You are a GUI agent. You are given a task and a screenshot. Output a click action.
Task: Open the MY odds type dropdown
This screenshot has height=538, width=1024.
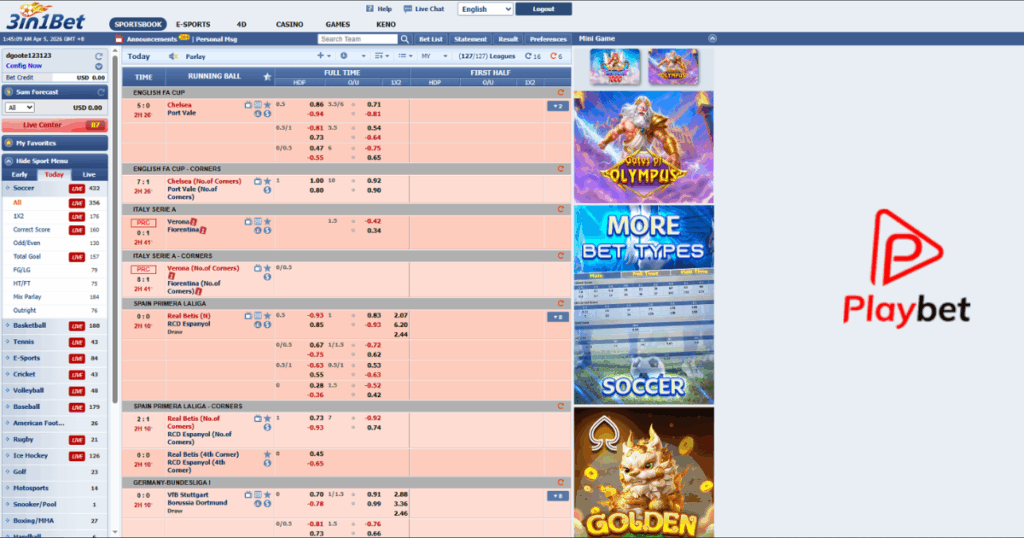click(434, 56)
